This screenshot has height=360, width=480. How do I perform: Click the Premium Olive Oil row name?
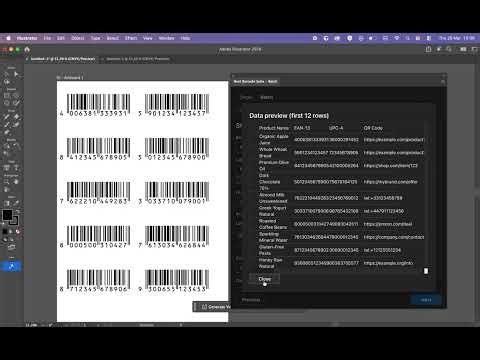click(x=274, y=165)
